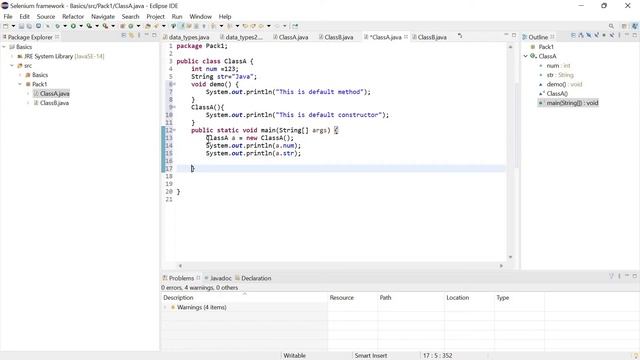Click the Coverage launch toolbar icon
This screenshot has height=360, width=640.
[89, 26]
